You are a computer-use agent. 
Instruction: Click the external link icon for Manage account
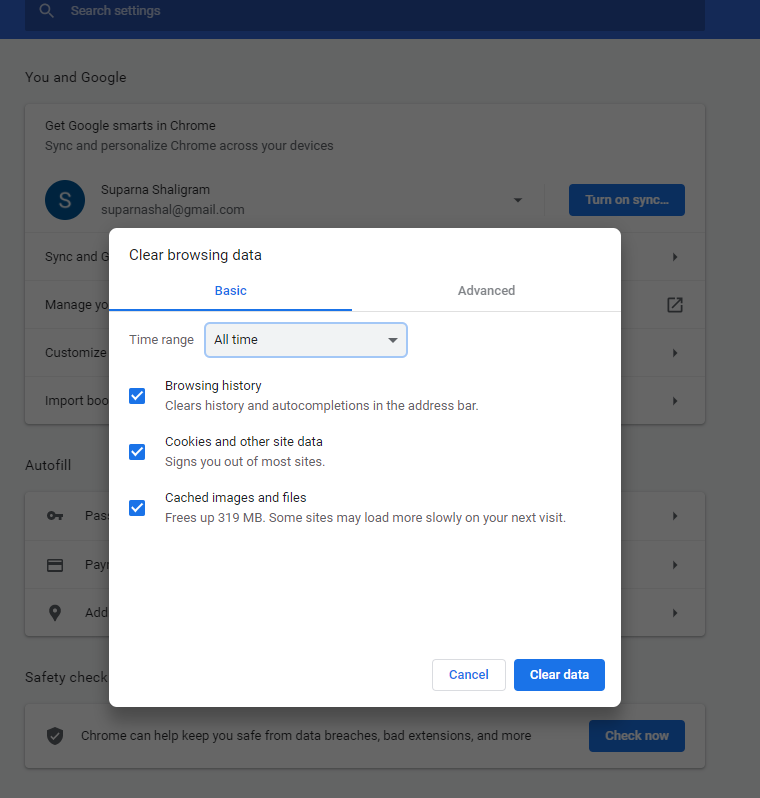tap(675, 305)
